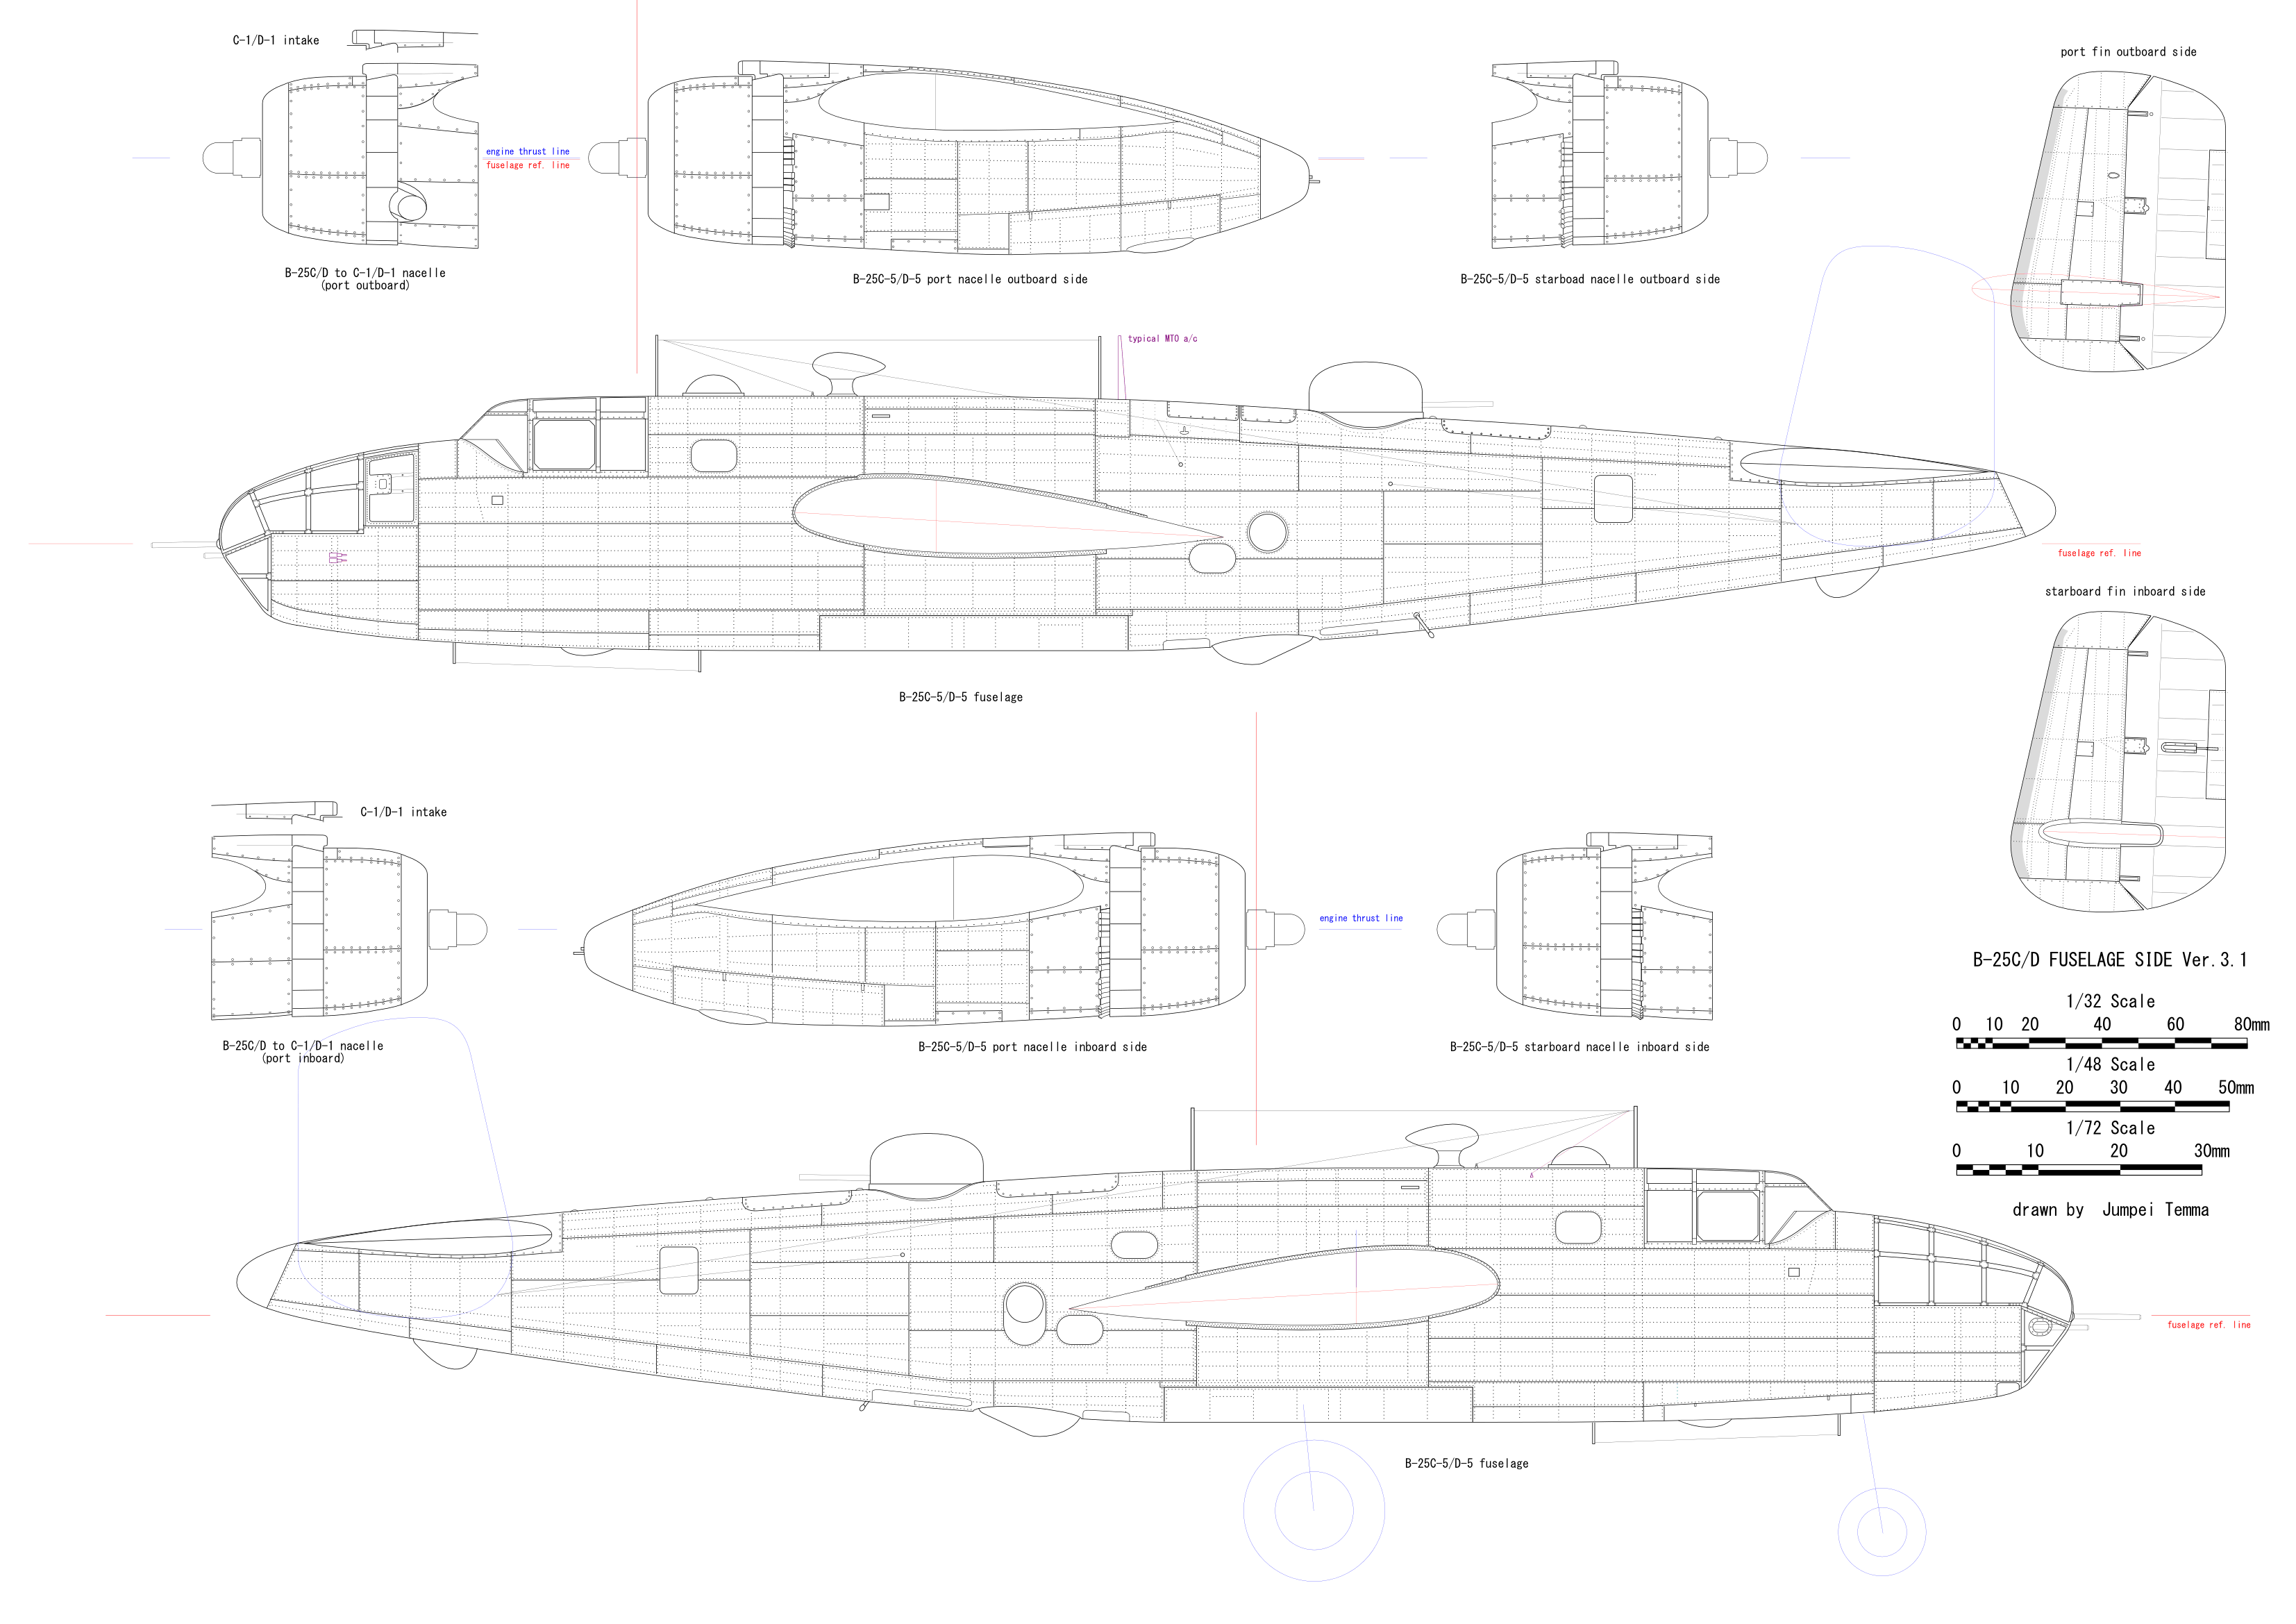Click the 'B-25C-5/D-5 starboad nacelle outboard side' caption
This screenshot has height=1624, width=2296.
point(1589,279)
